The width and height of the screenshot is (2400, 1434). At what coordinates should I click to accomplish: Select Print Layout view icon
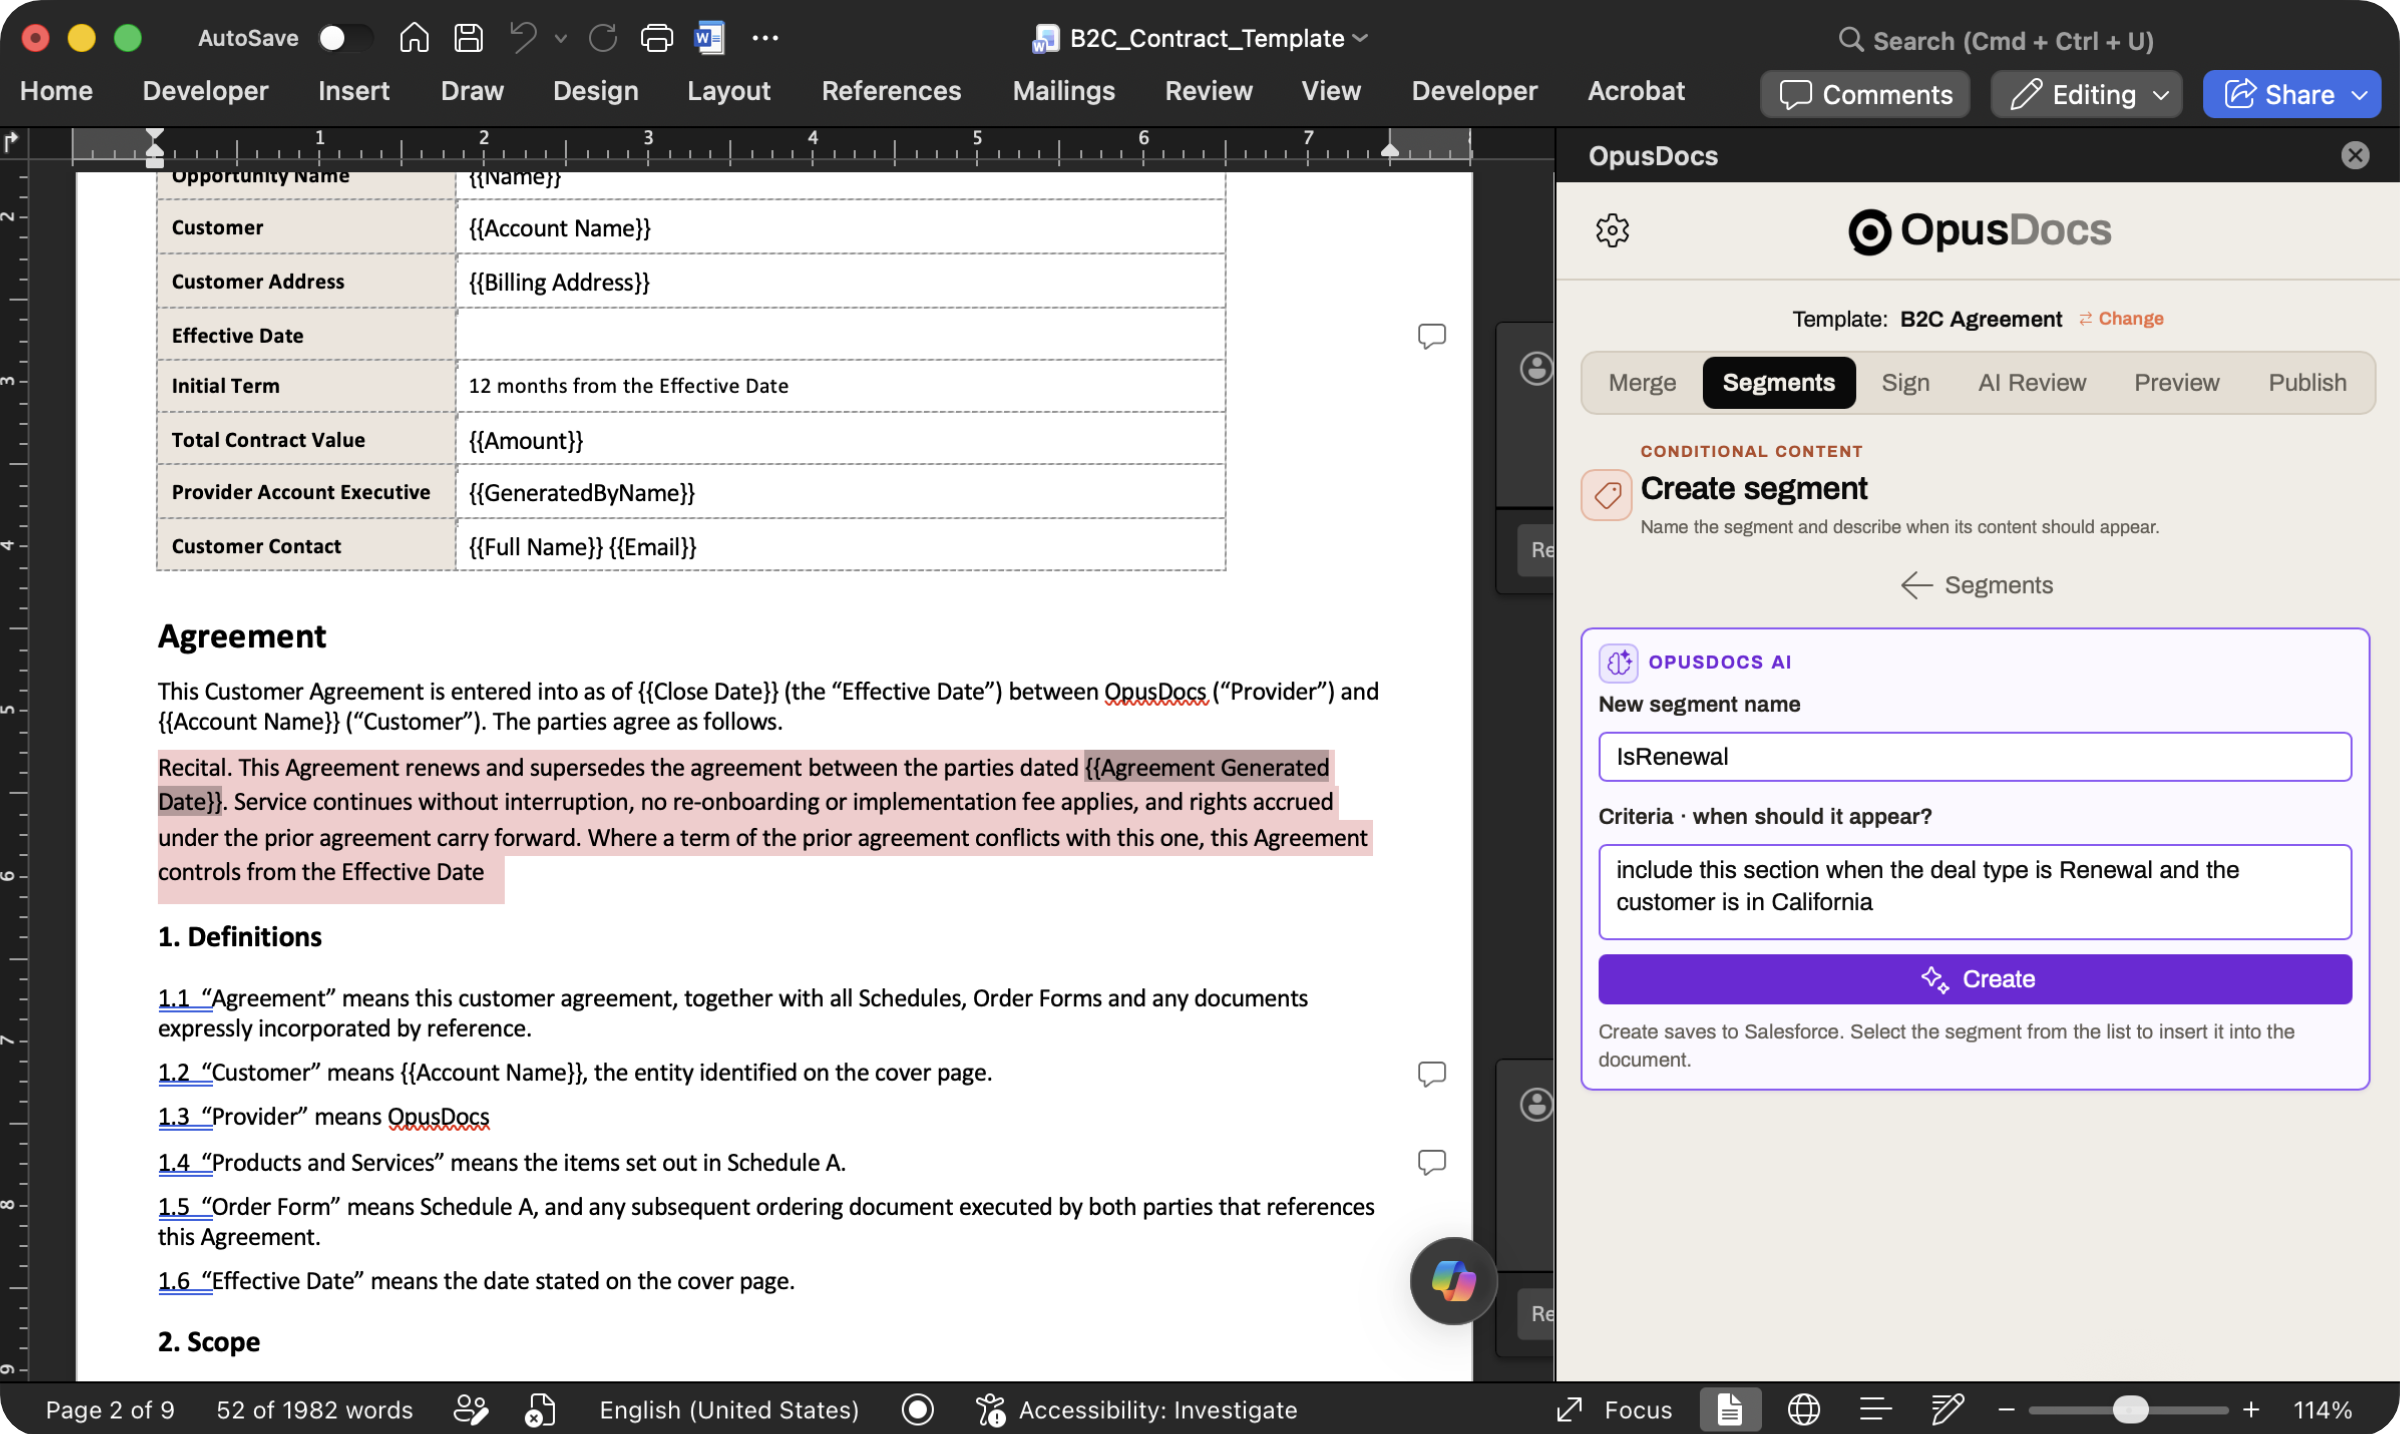pyautogui.click(x=1730, y=1410)
